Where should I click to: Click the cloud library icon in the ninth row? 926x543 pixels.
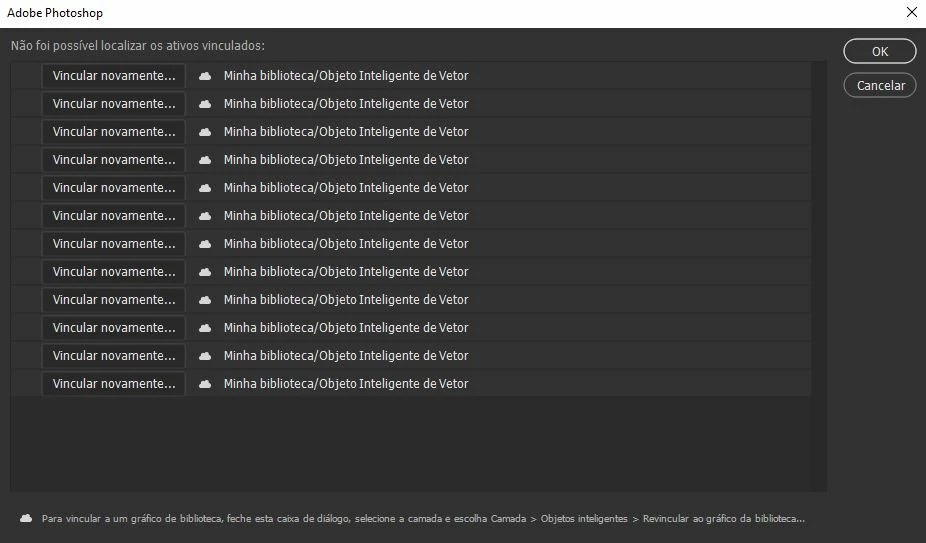(x=205, y=300)
